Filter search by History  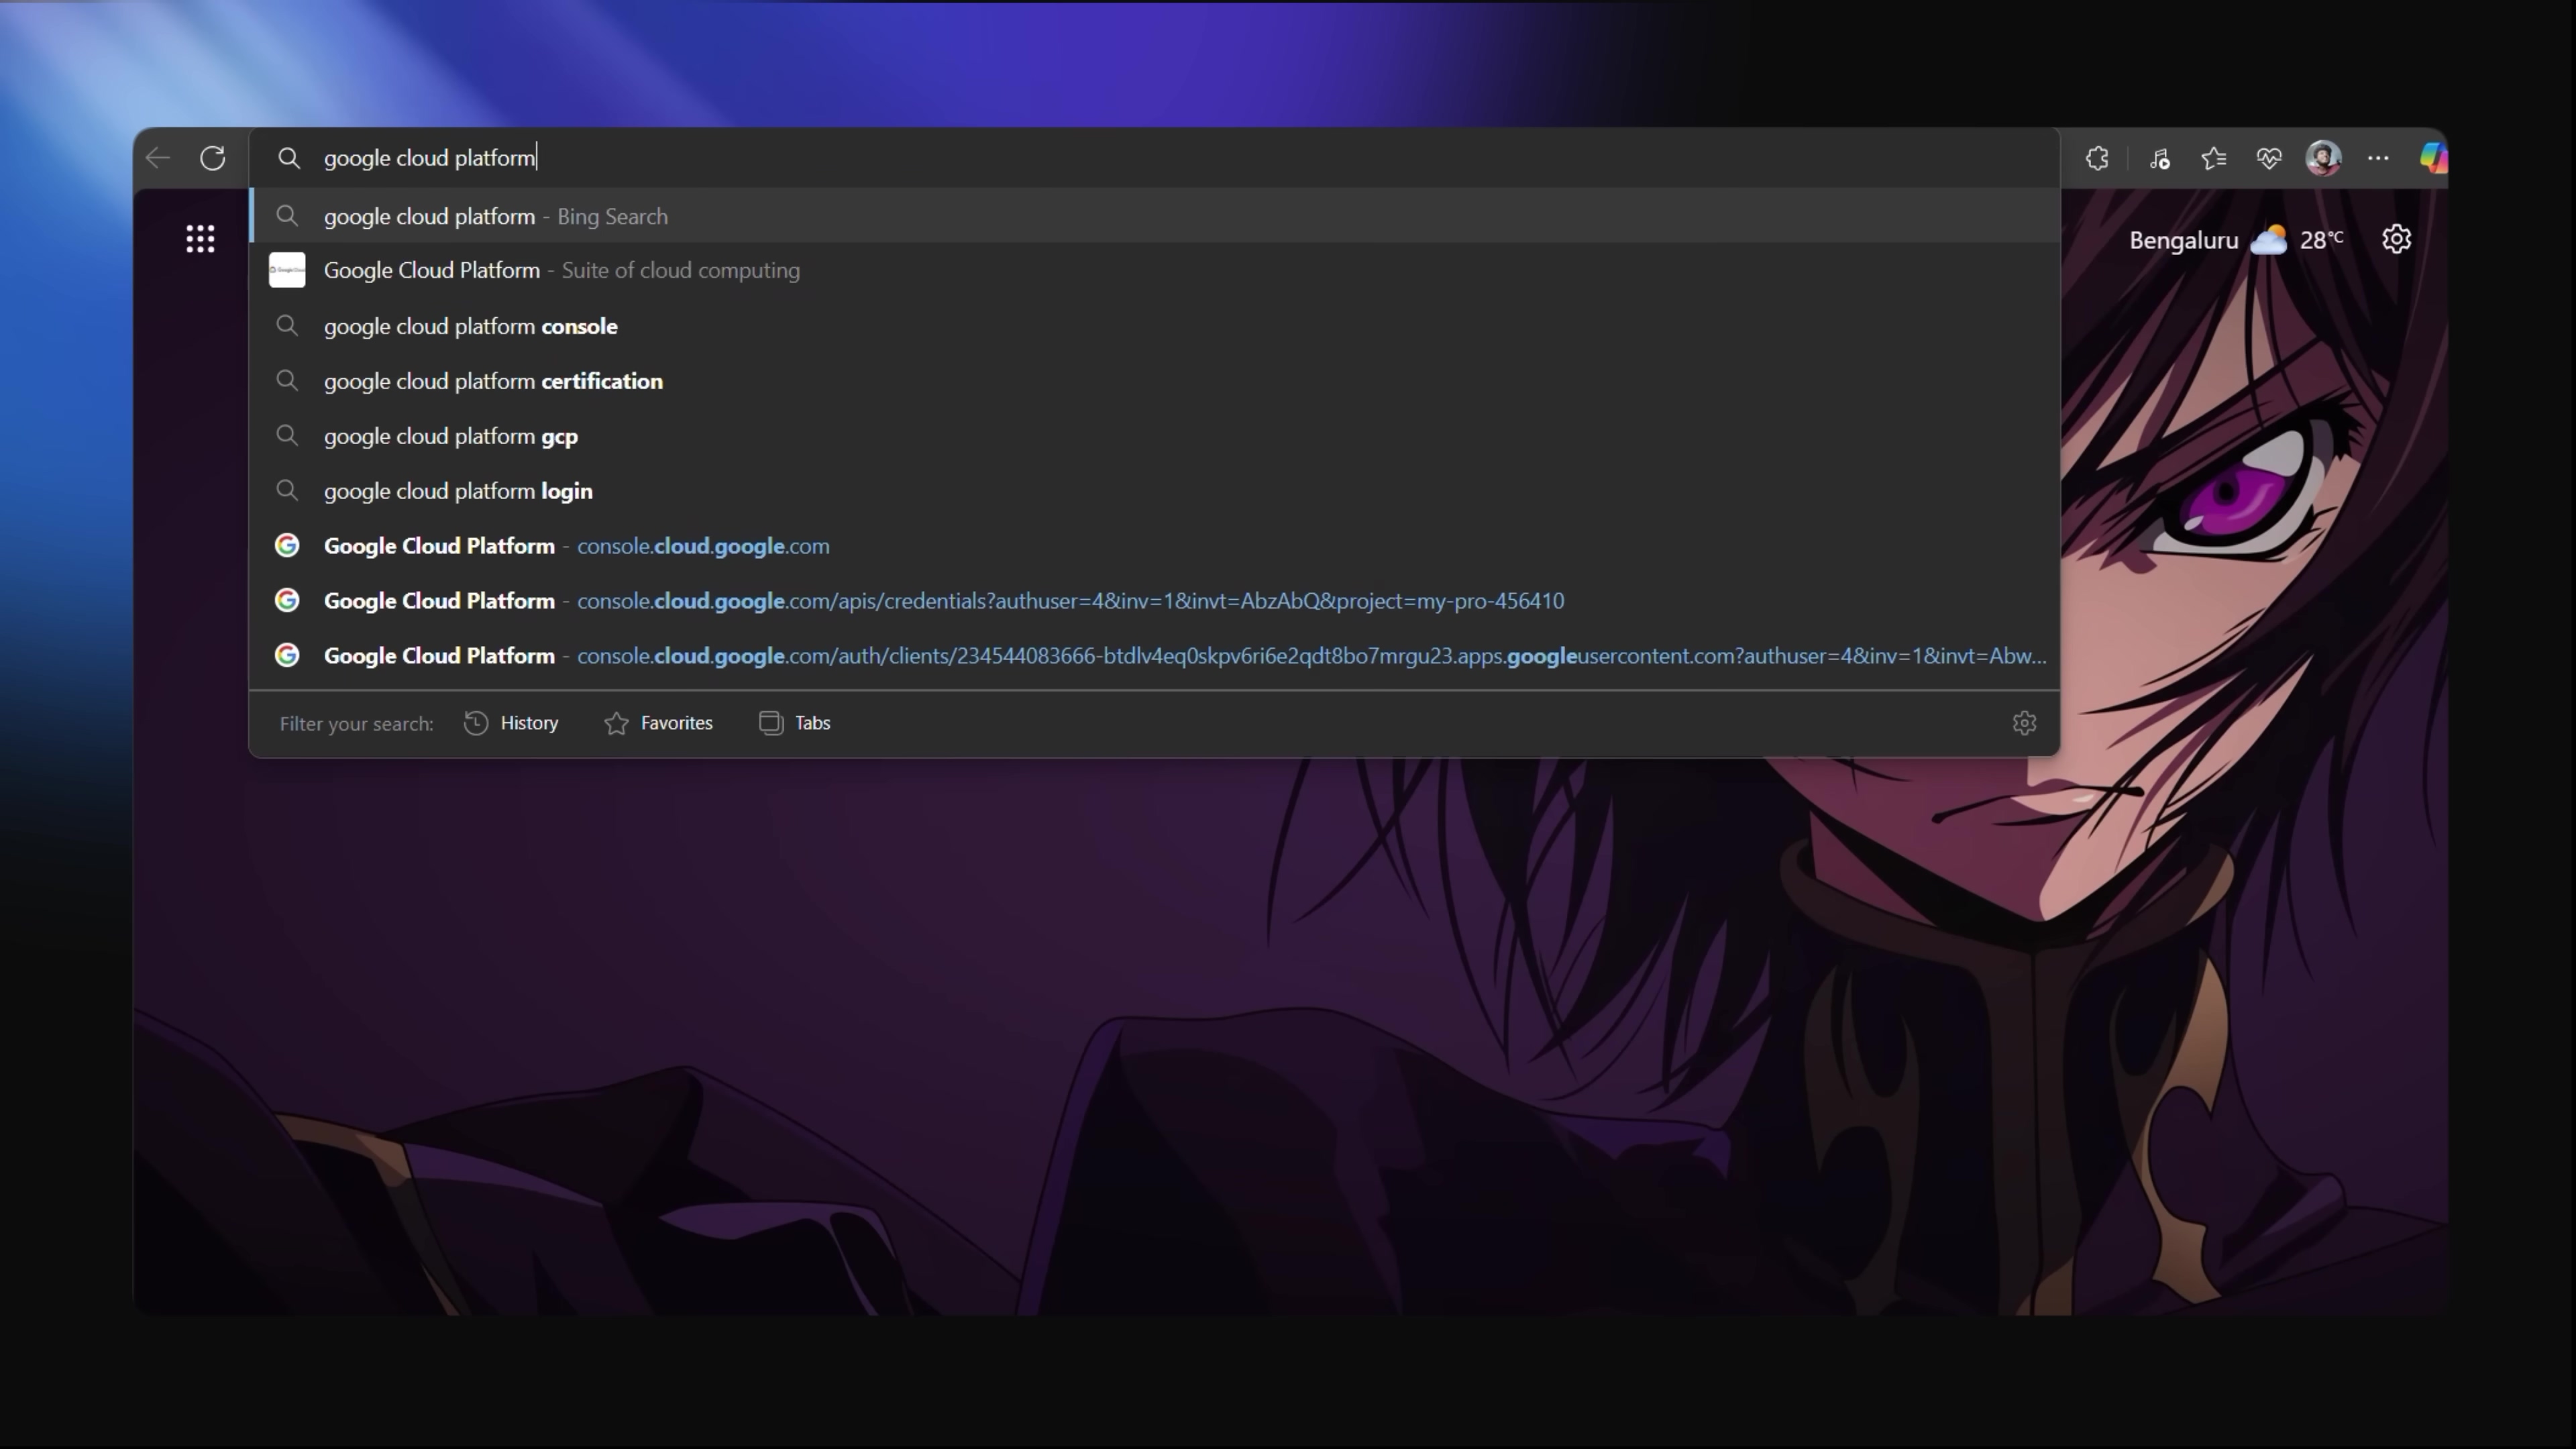pos(511,723)
